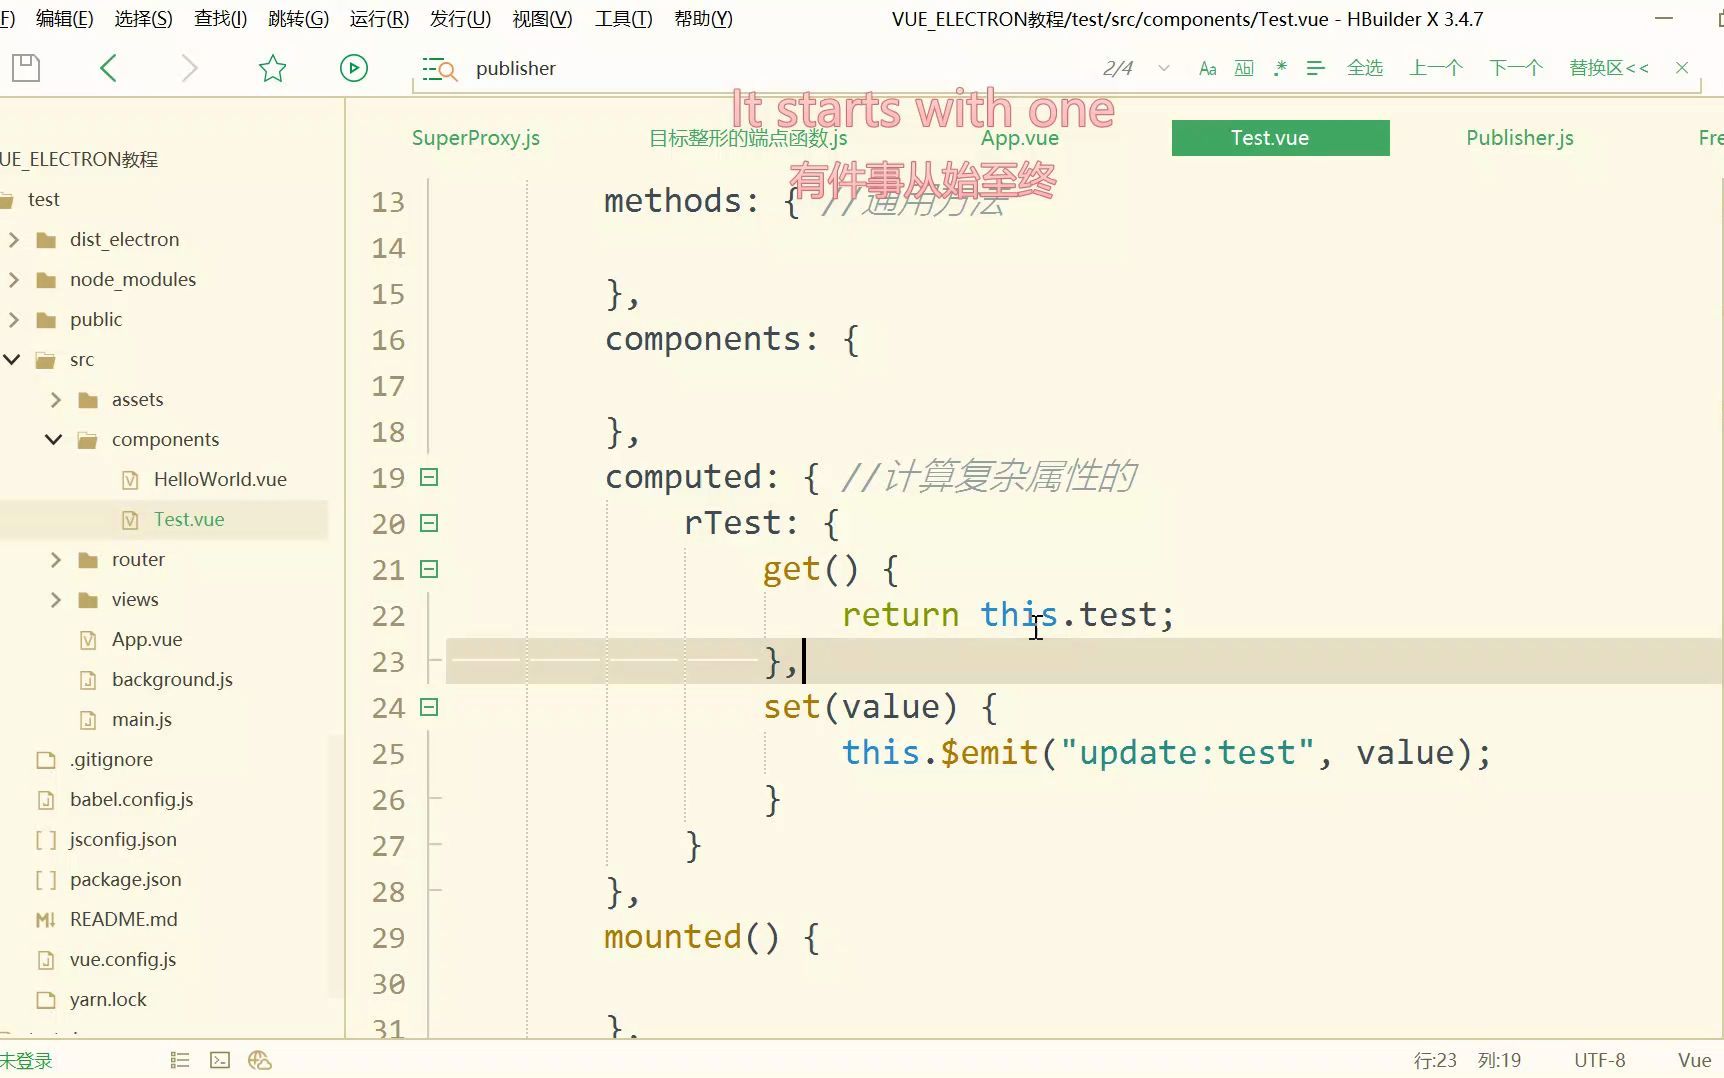Image resolution: width=1724 pixels, height=1078 pixels.
Task: Star the current file as favorite
Action: pos(272,68)
